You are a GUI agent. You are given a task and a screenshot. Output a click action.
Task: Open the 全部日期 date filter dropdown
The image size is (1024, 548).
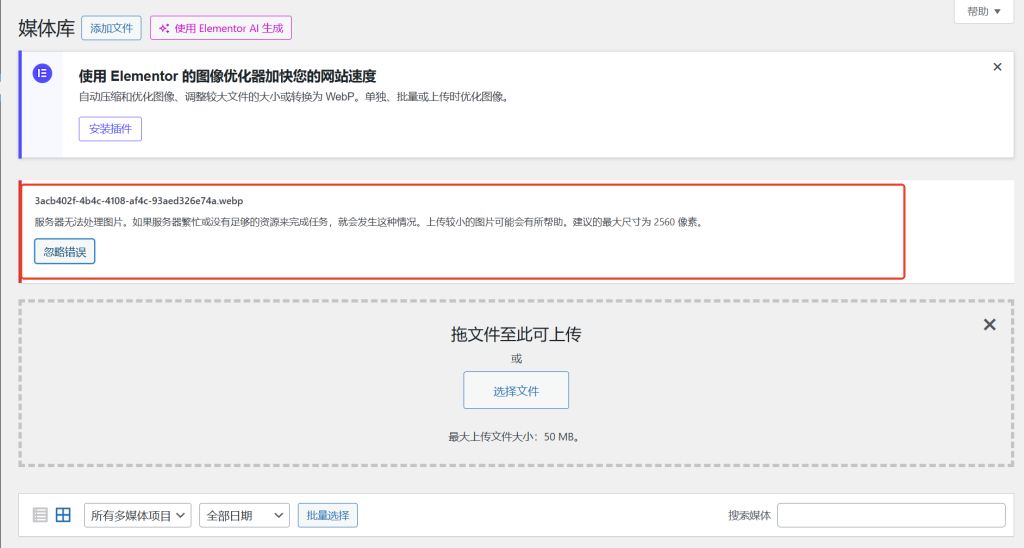[x=244, y=516]
